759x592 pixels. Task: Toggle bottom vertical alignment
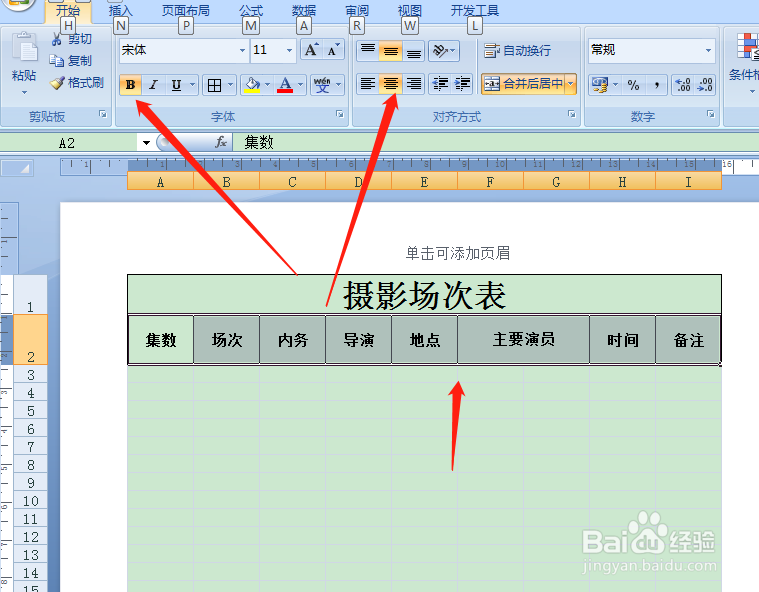(413, 51)
